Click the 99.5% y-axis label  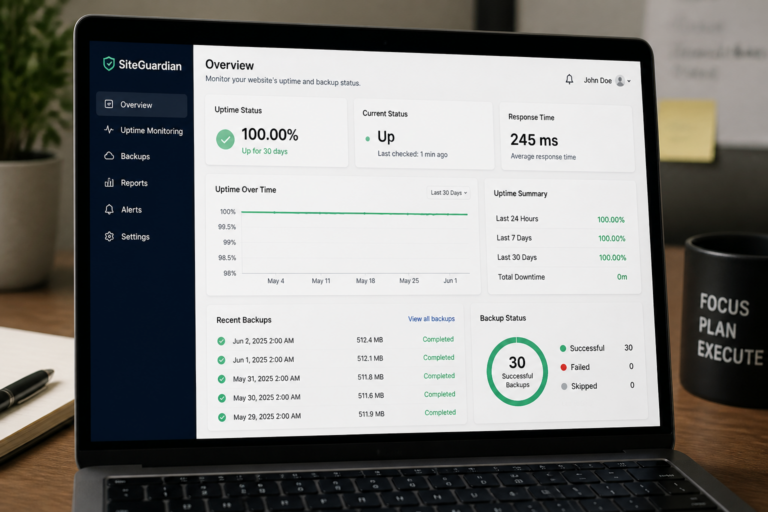227,227
